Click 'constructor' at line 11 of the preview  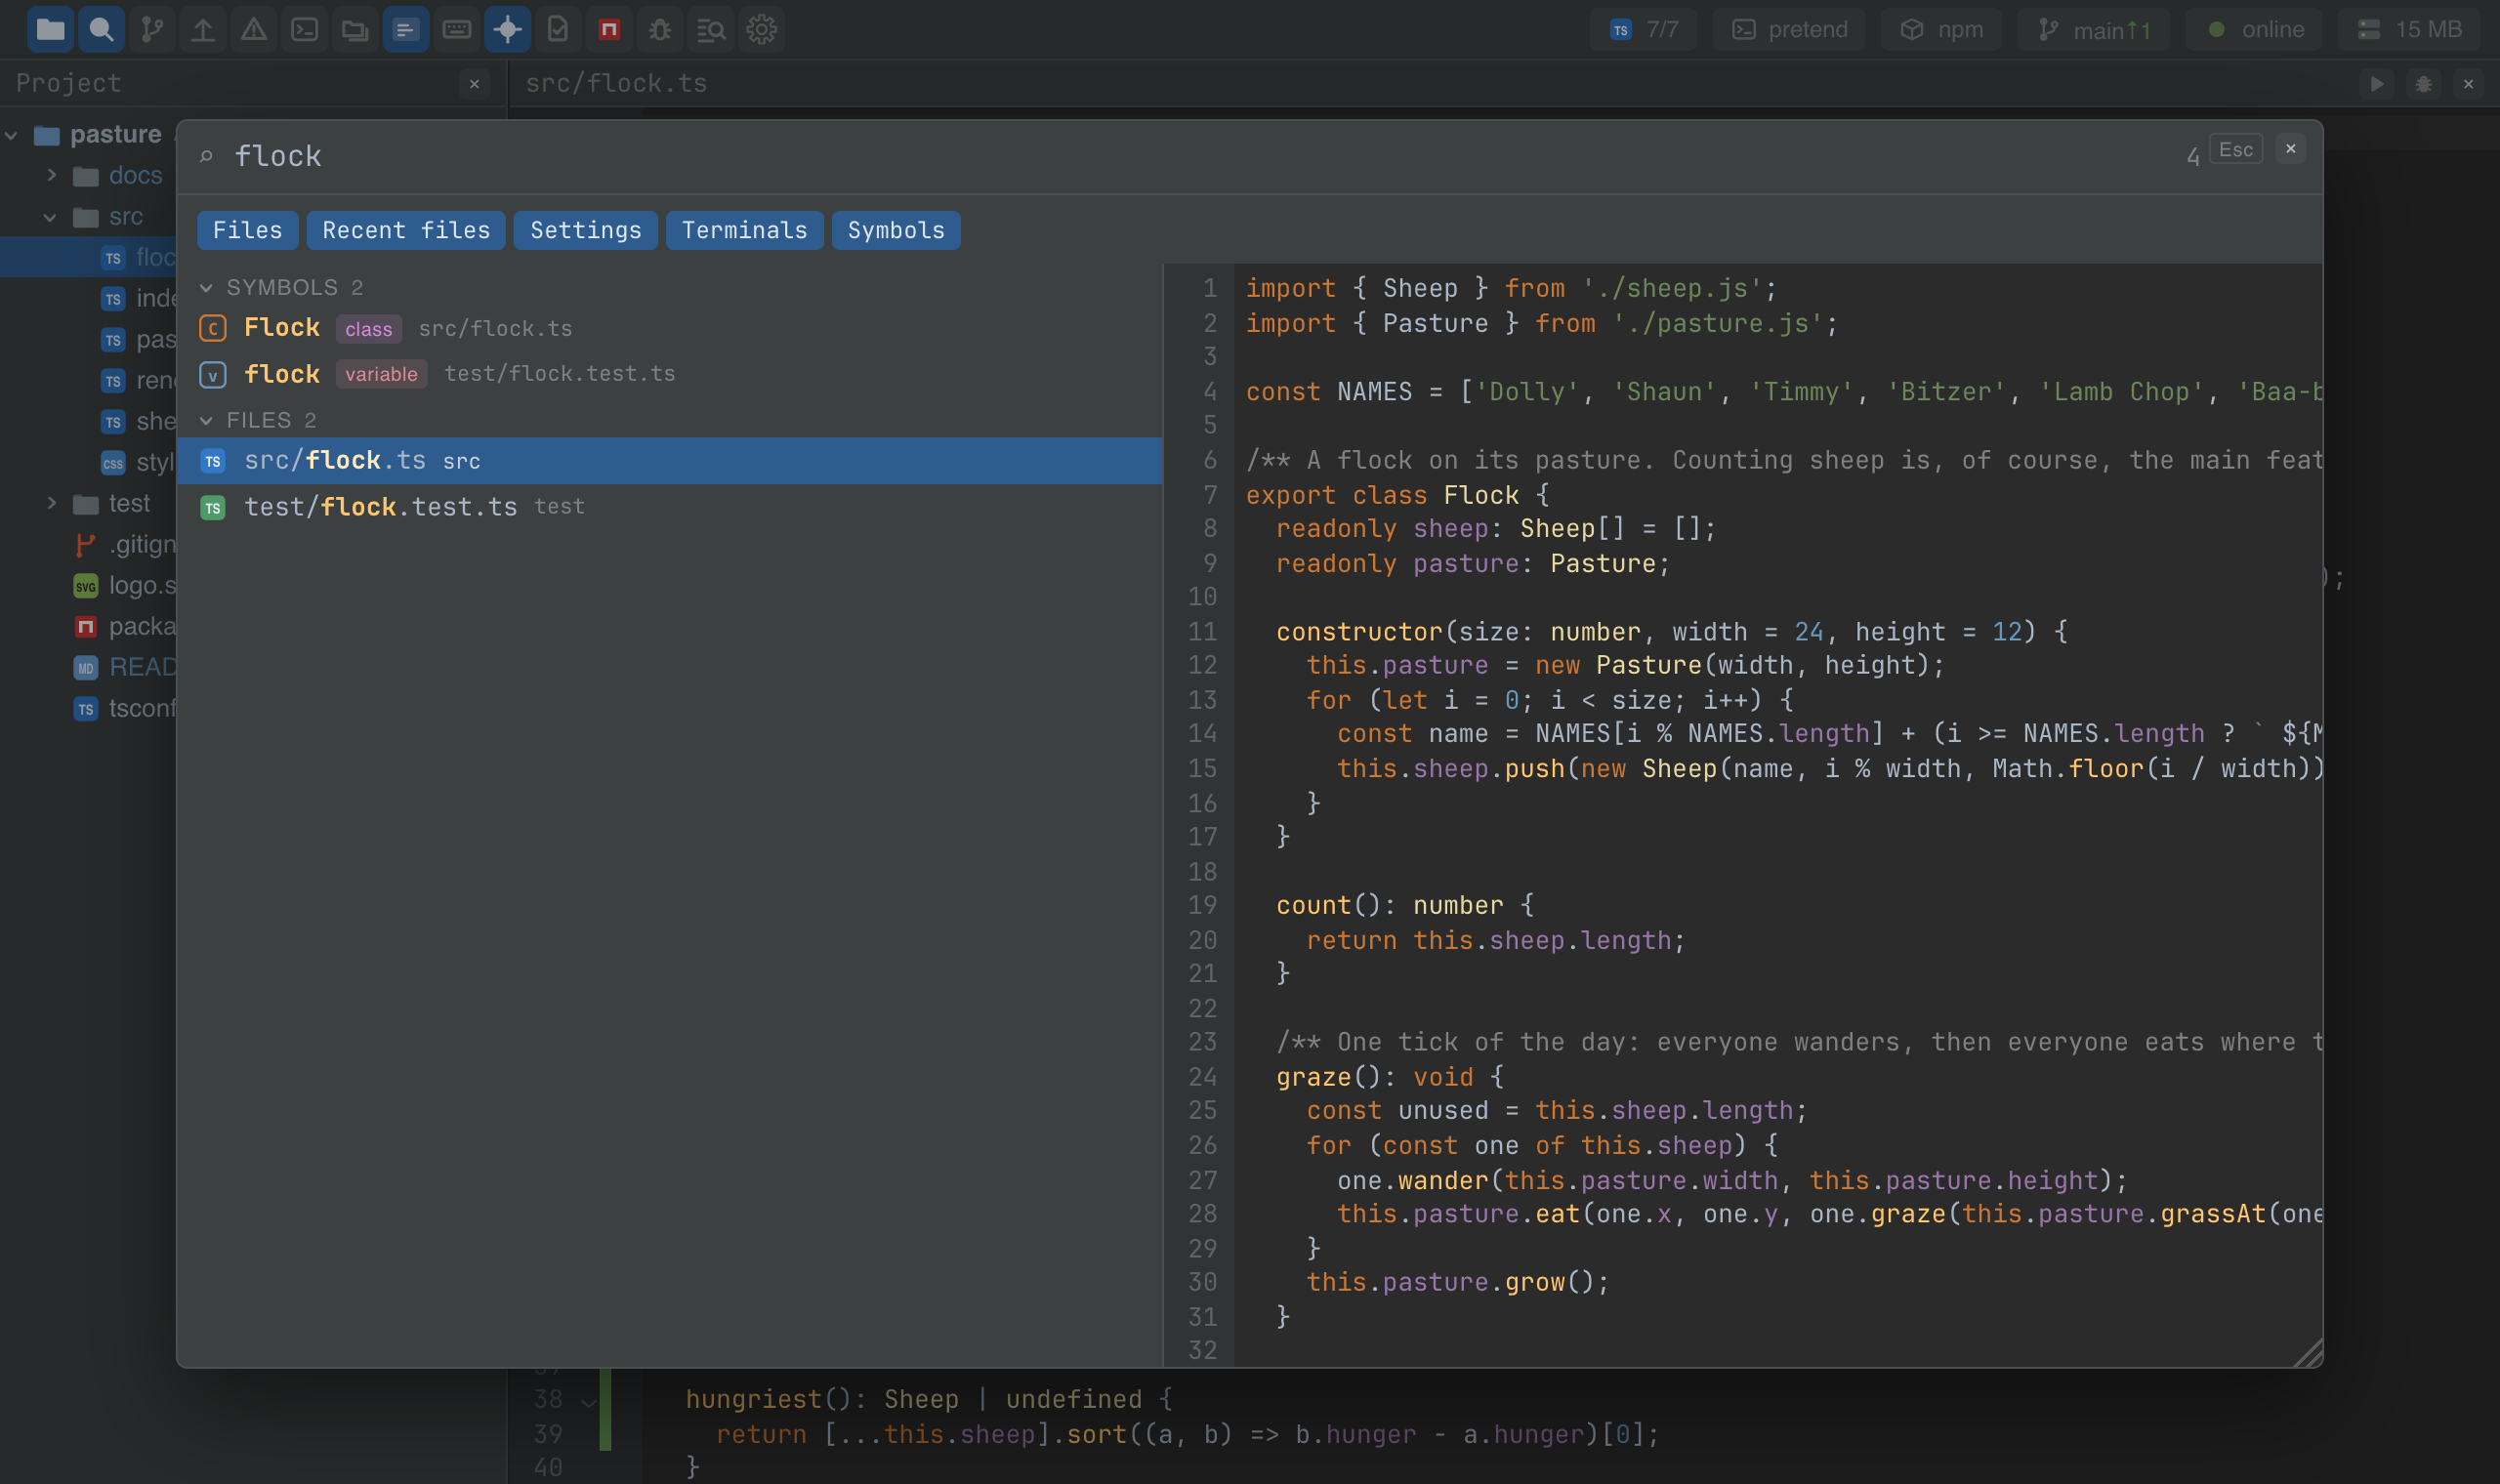pyautogui.click(x=1359, y=632)
